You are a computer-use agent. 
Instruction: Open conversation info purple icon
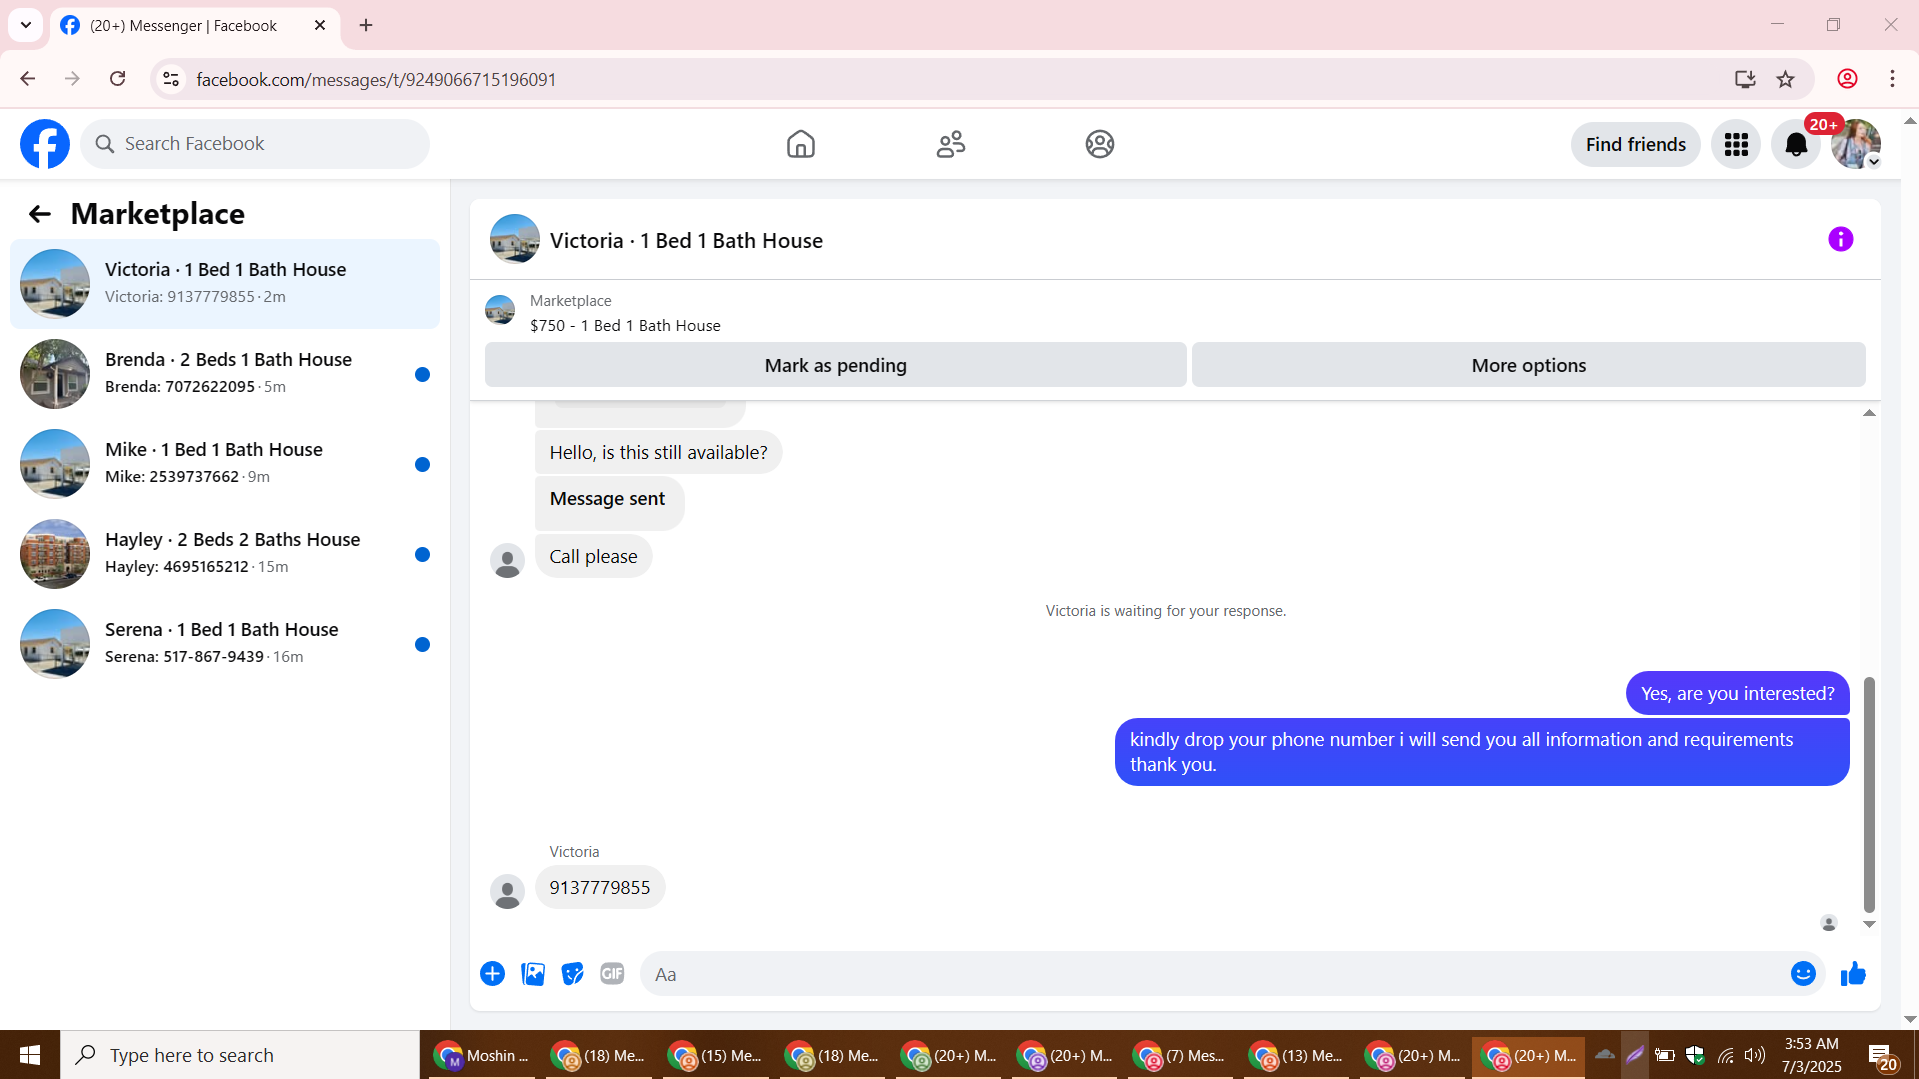tap(1840, 240)
